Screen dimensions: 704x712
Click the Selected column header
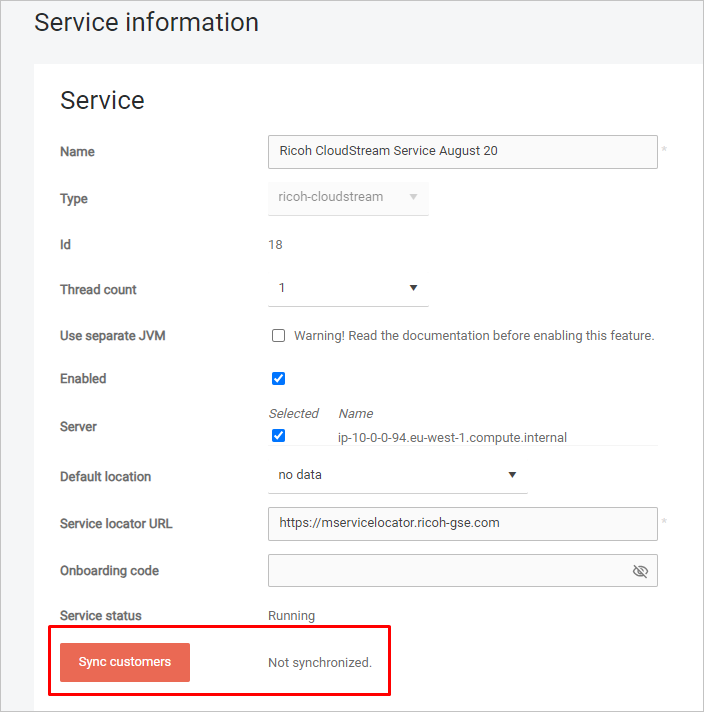[x=293, y=413]
